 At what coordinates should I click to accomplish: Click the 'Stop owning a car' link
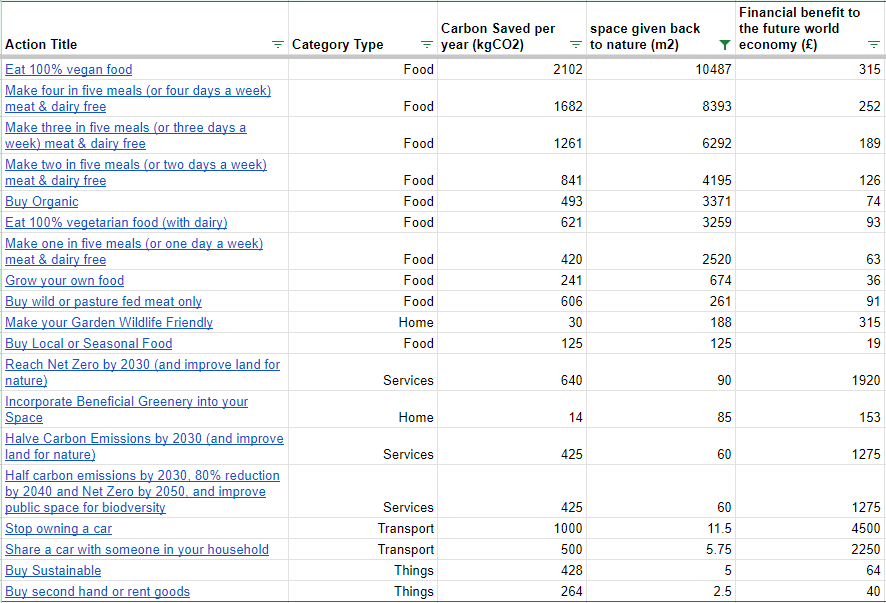pyautogui.click(x=59, y=528)
